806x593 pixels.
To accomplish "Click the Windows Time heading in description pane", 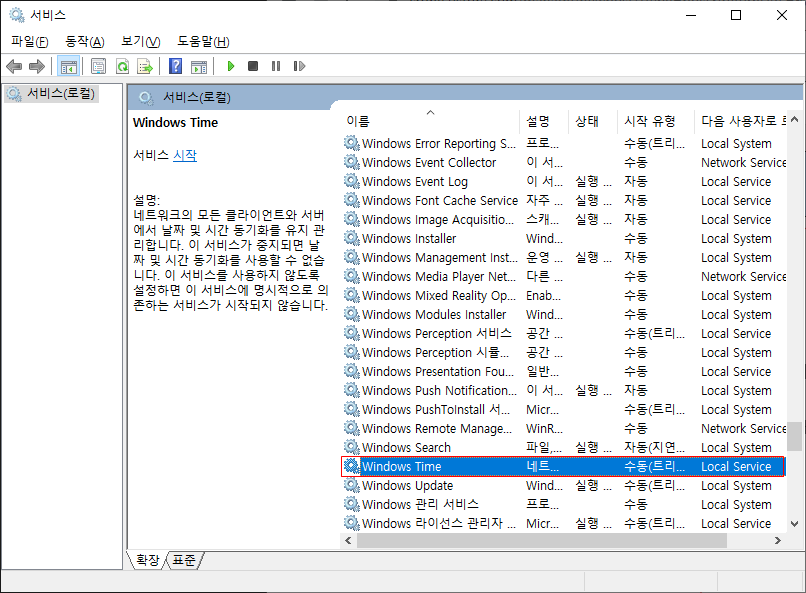I will coord(175,123).
